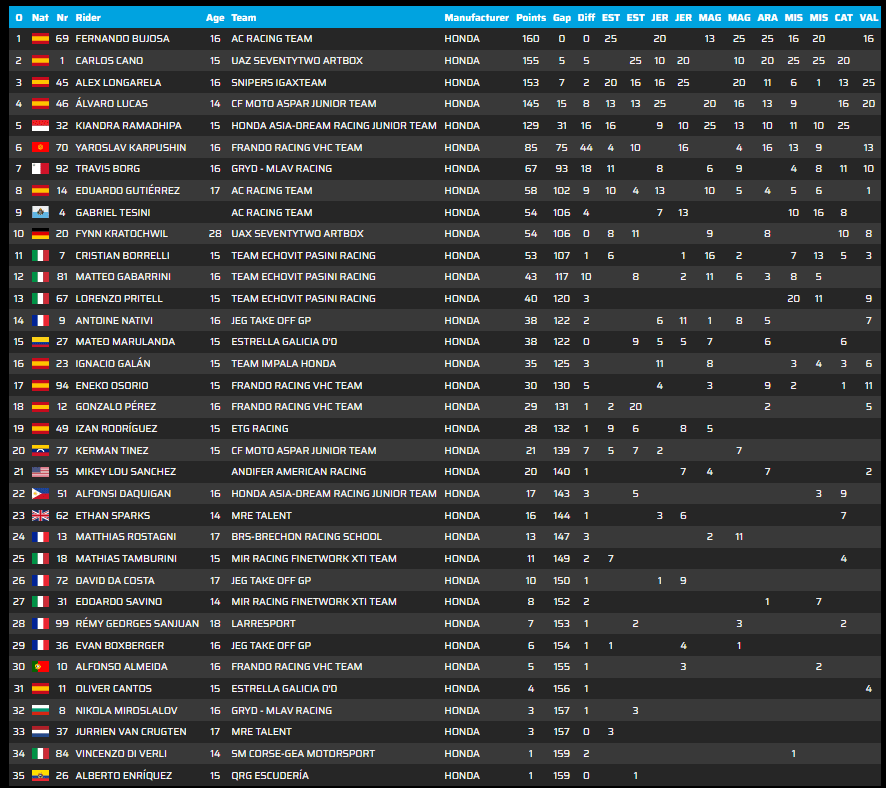Screen dimensions: 886x788
Task: Open rider Eneko Osorio
Action: (x=112, y=386)
